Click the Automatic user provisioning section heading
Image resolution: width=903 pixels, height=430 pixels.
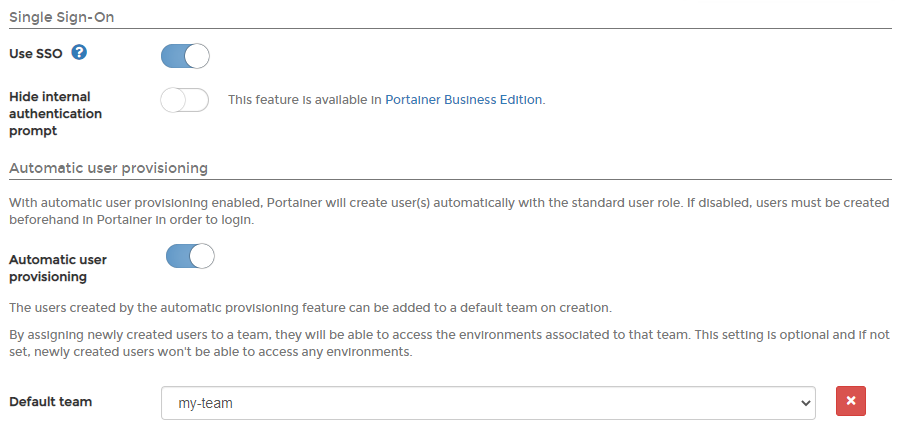coord(108,167)
